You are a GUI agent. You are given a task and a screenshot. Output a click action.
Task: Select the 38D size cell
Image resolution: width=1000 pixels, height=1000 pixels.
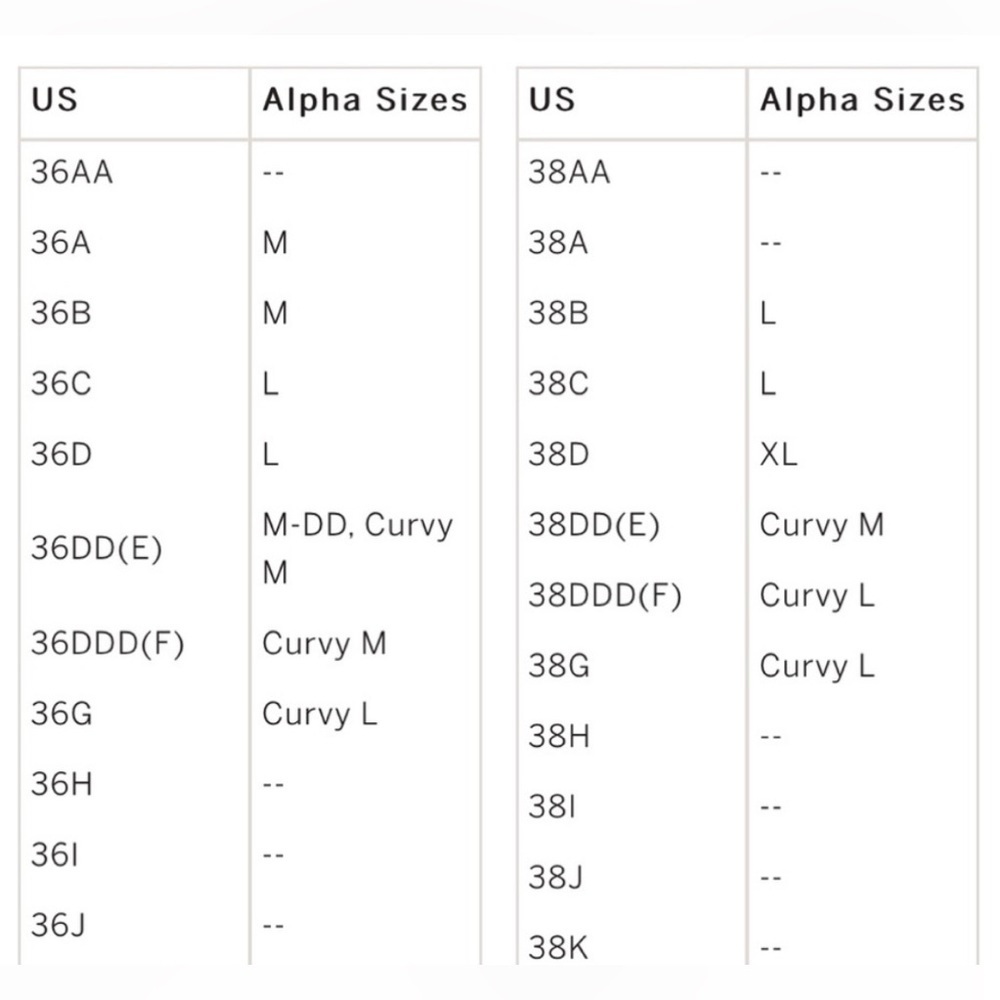559,454
